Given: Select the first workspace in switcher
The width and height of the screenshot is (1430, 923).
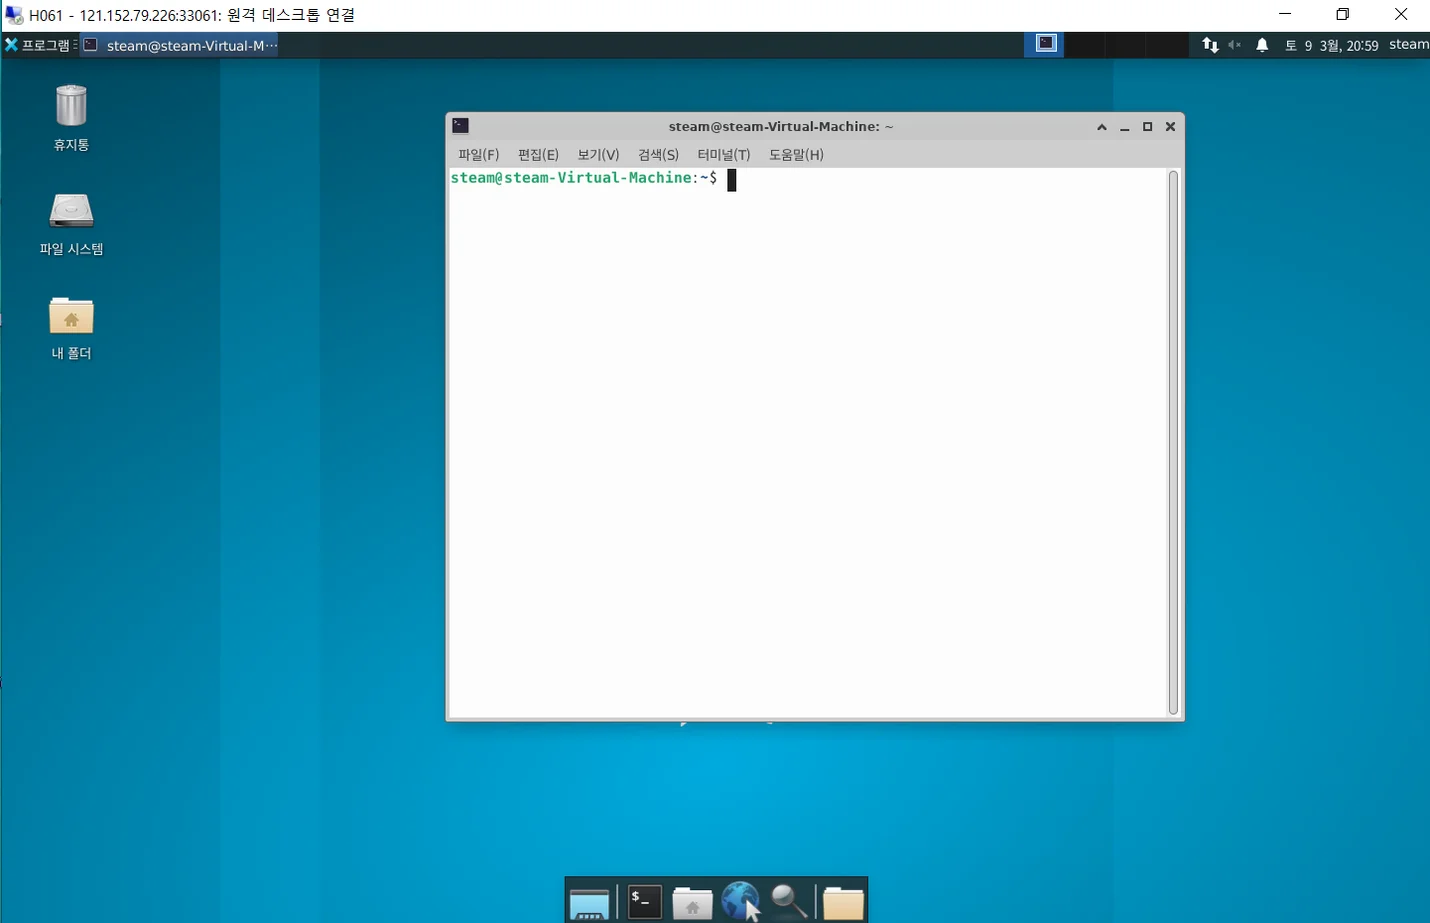Looking at the screenshot, I should (1045, 44).
